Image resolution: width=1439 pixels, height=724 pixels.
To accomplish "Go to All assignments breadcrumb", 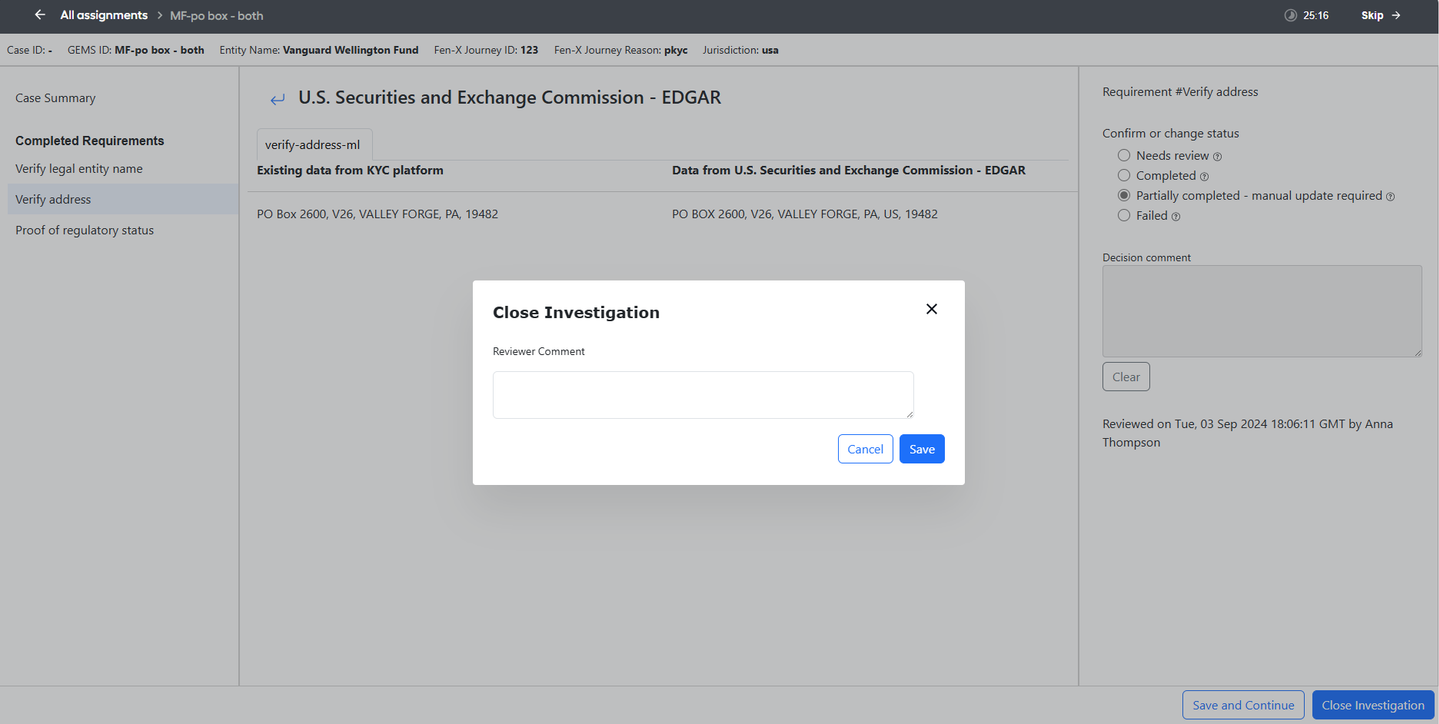I will pyautogui.click(x=104, y=15).
